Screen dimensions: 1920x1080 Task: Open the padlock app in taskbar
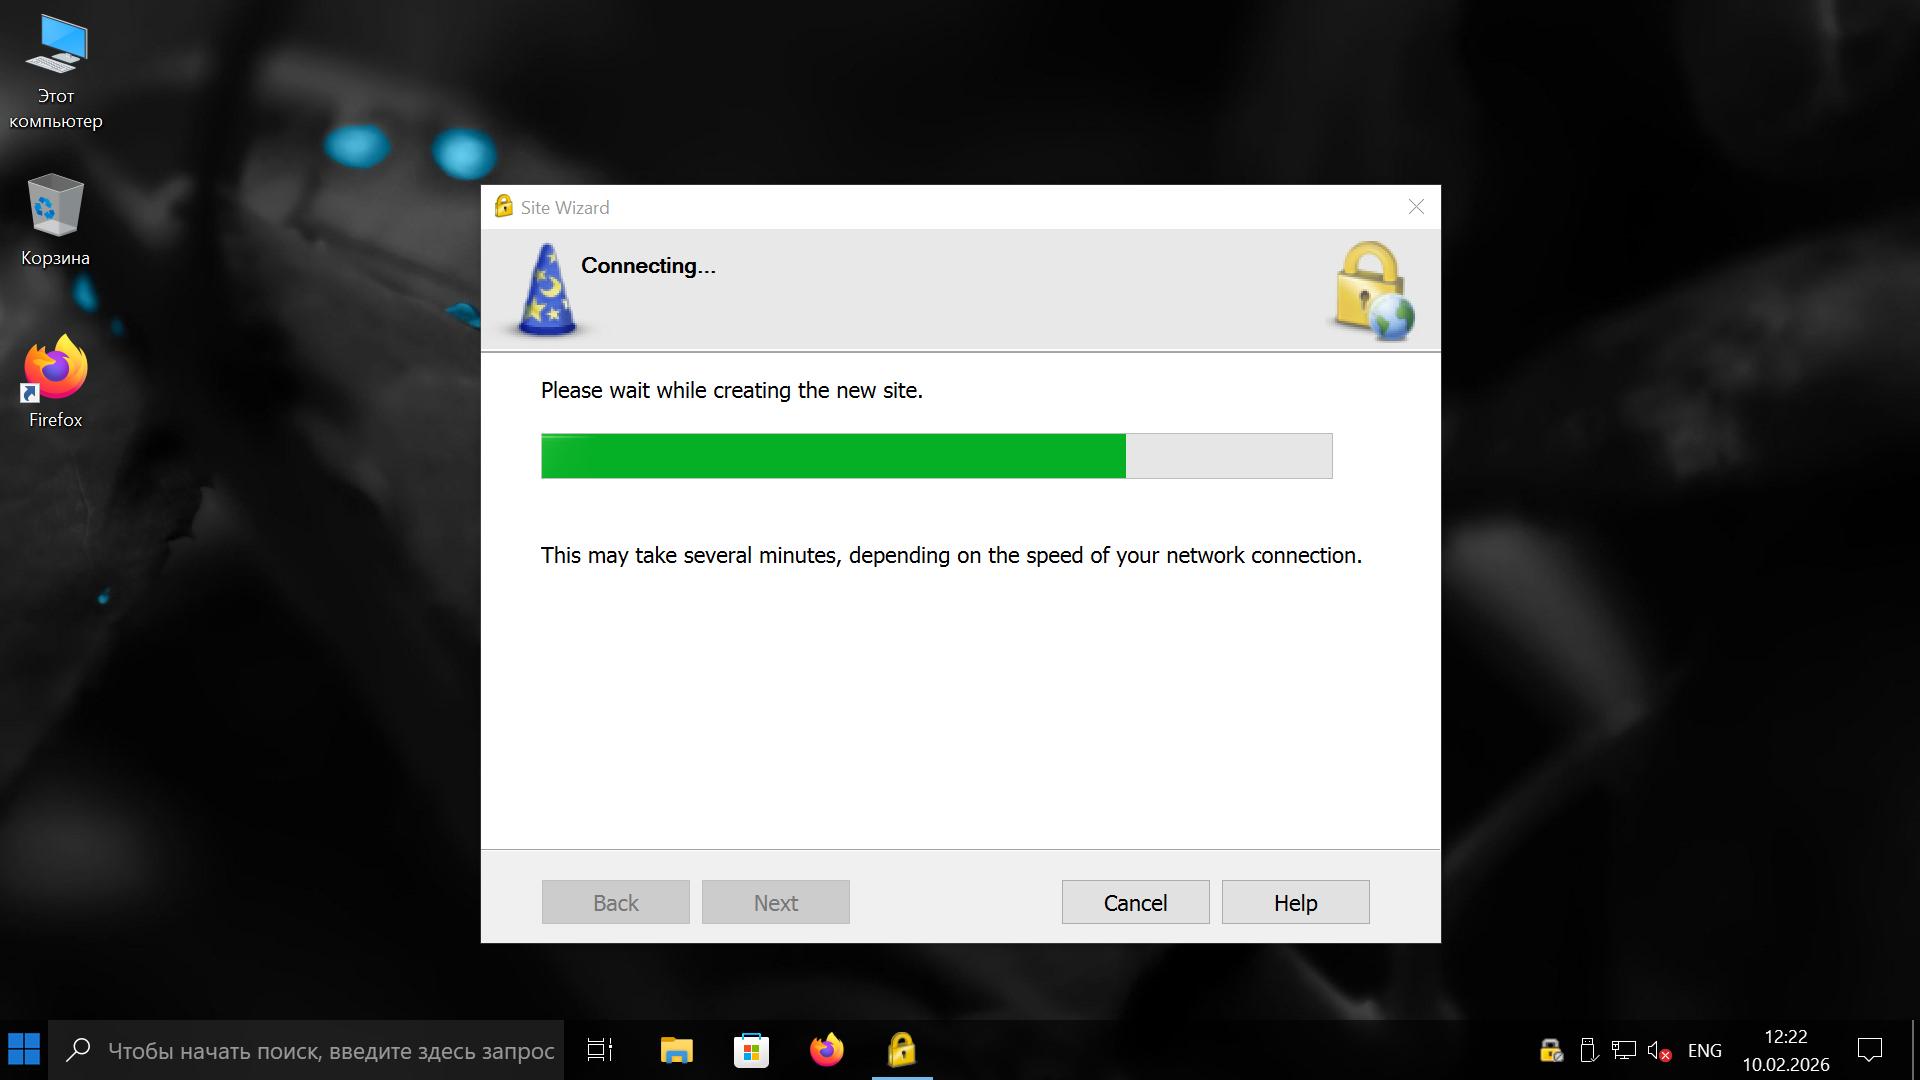coord(901,1050)
